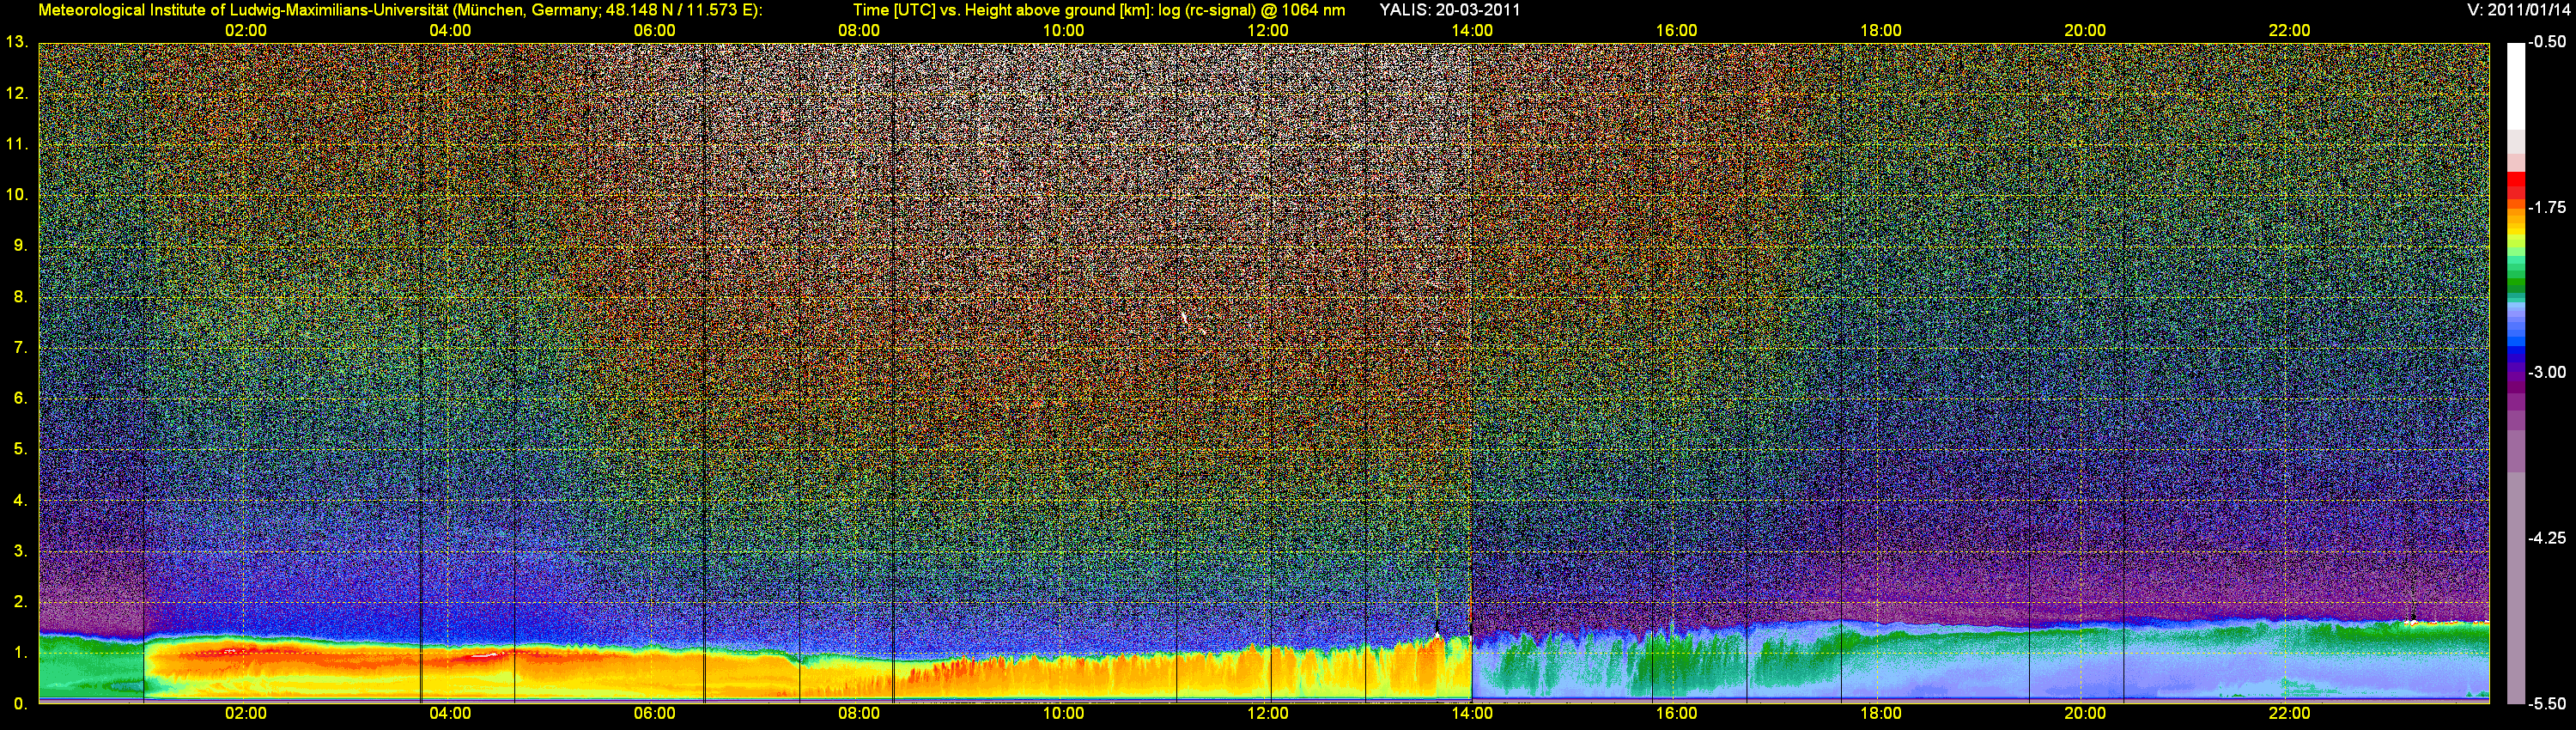Click the 12:00 label on the bottom time axis
Viewport: 2576px width, 730px height.
click(x=1268, y=714)
